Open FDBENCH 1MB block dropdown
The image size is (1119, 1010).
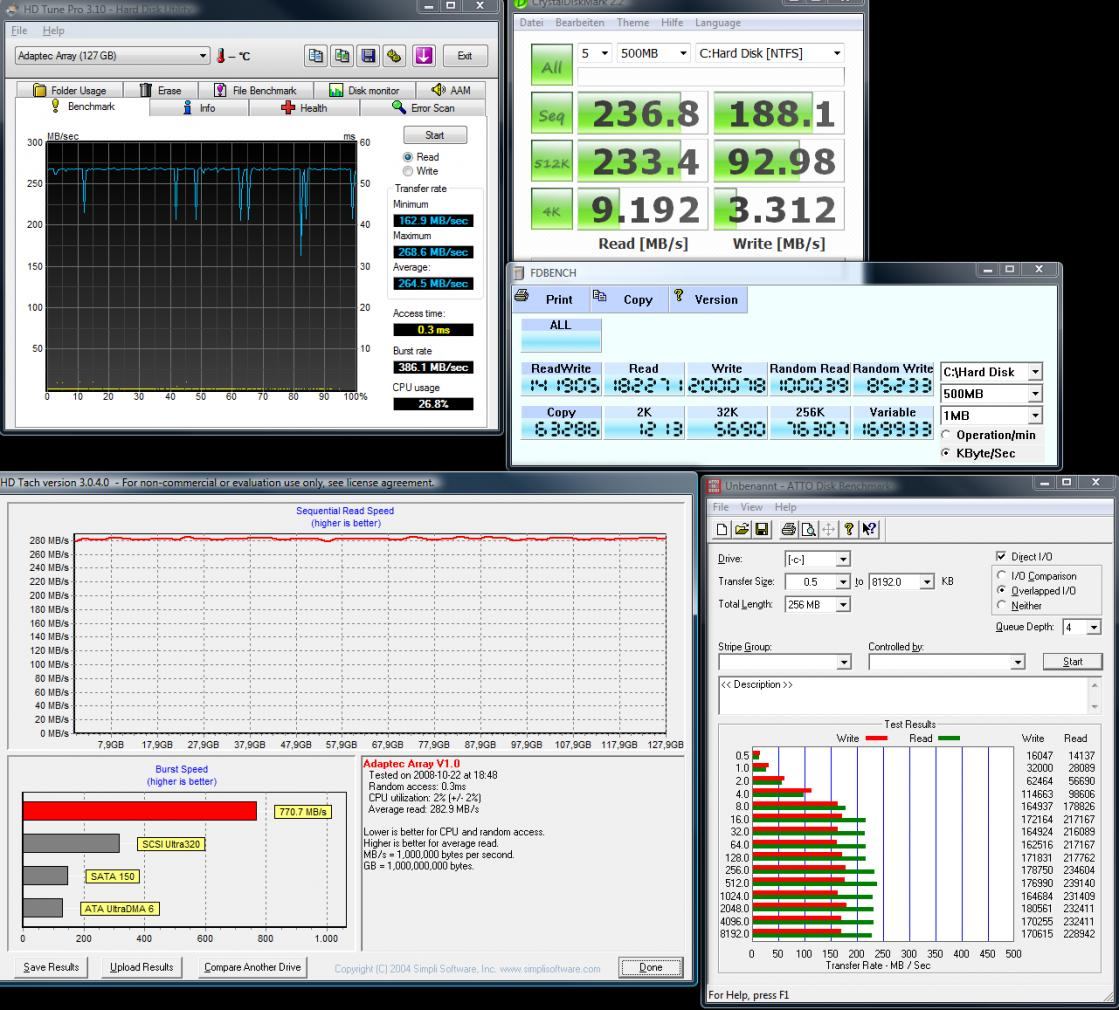(991, 415)
